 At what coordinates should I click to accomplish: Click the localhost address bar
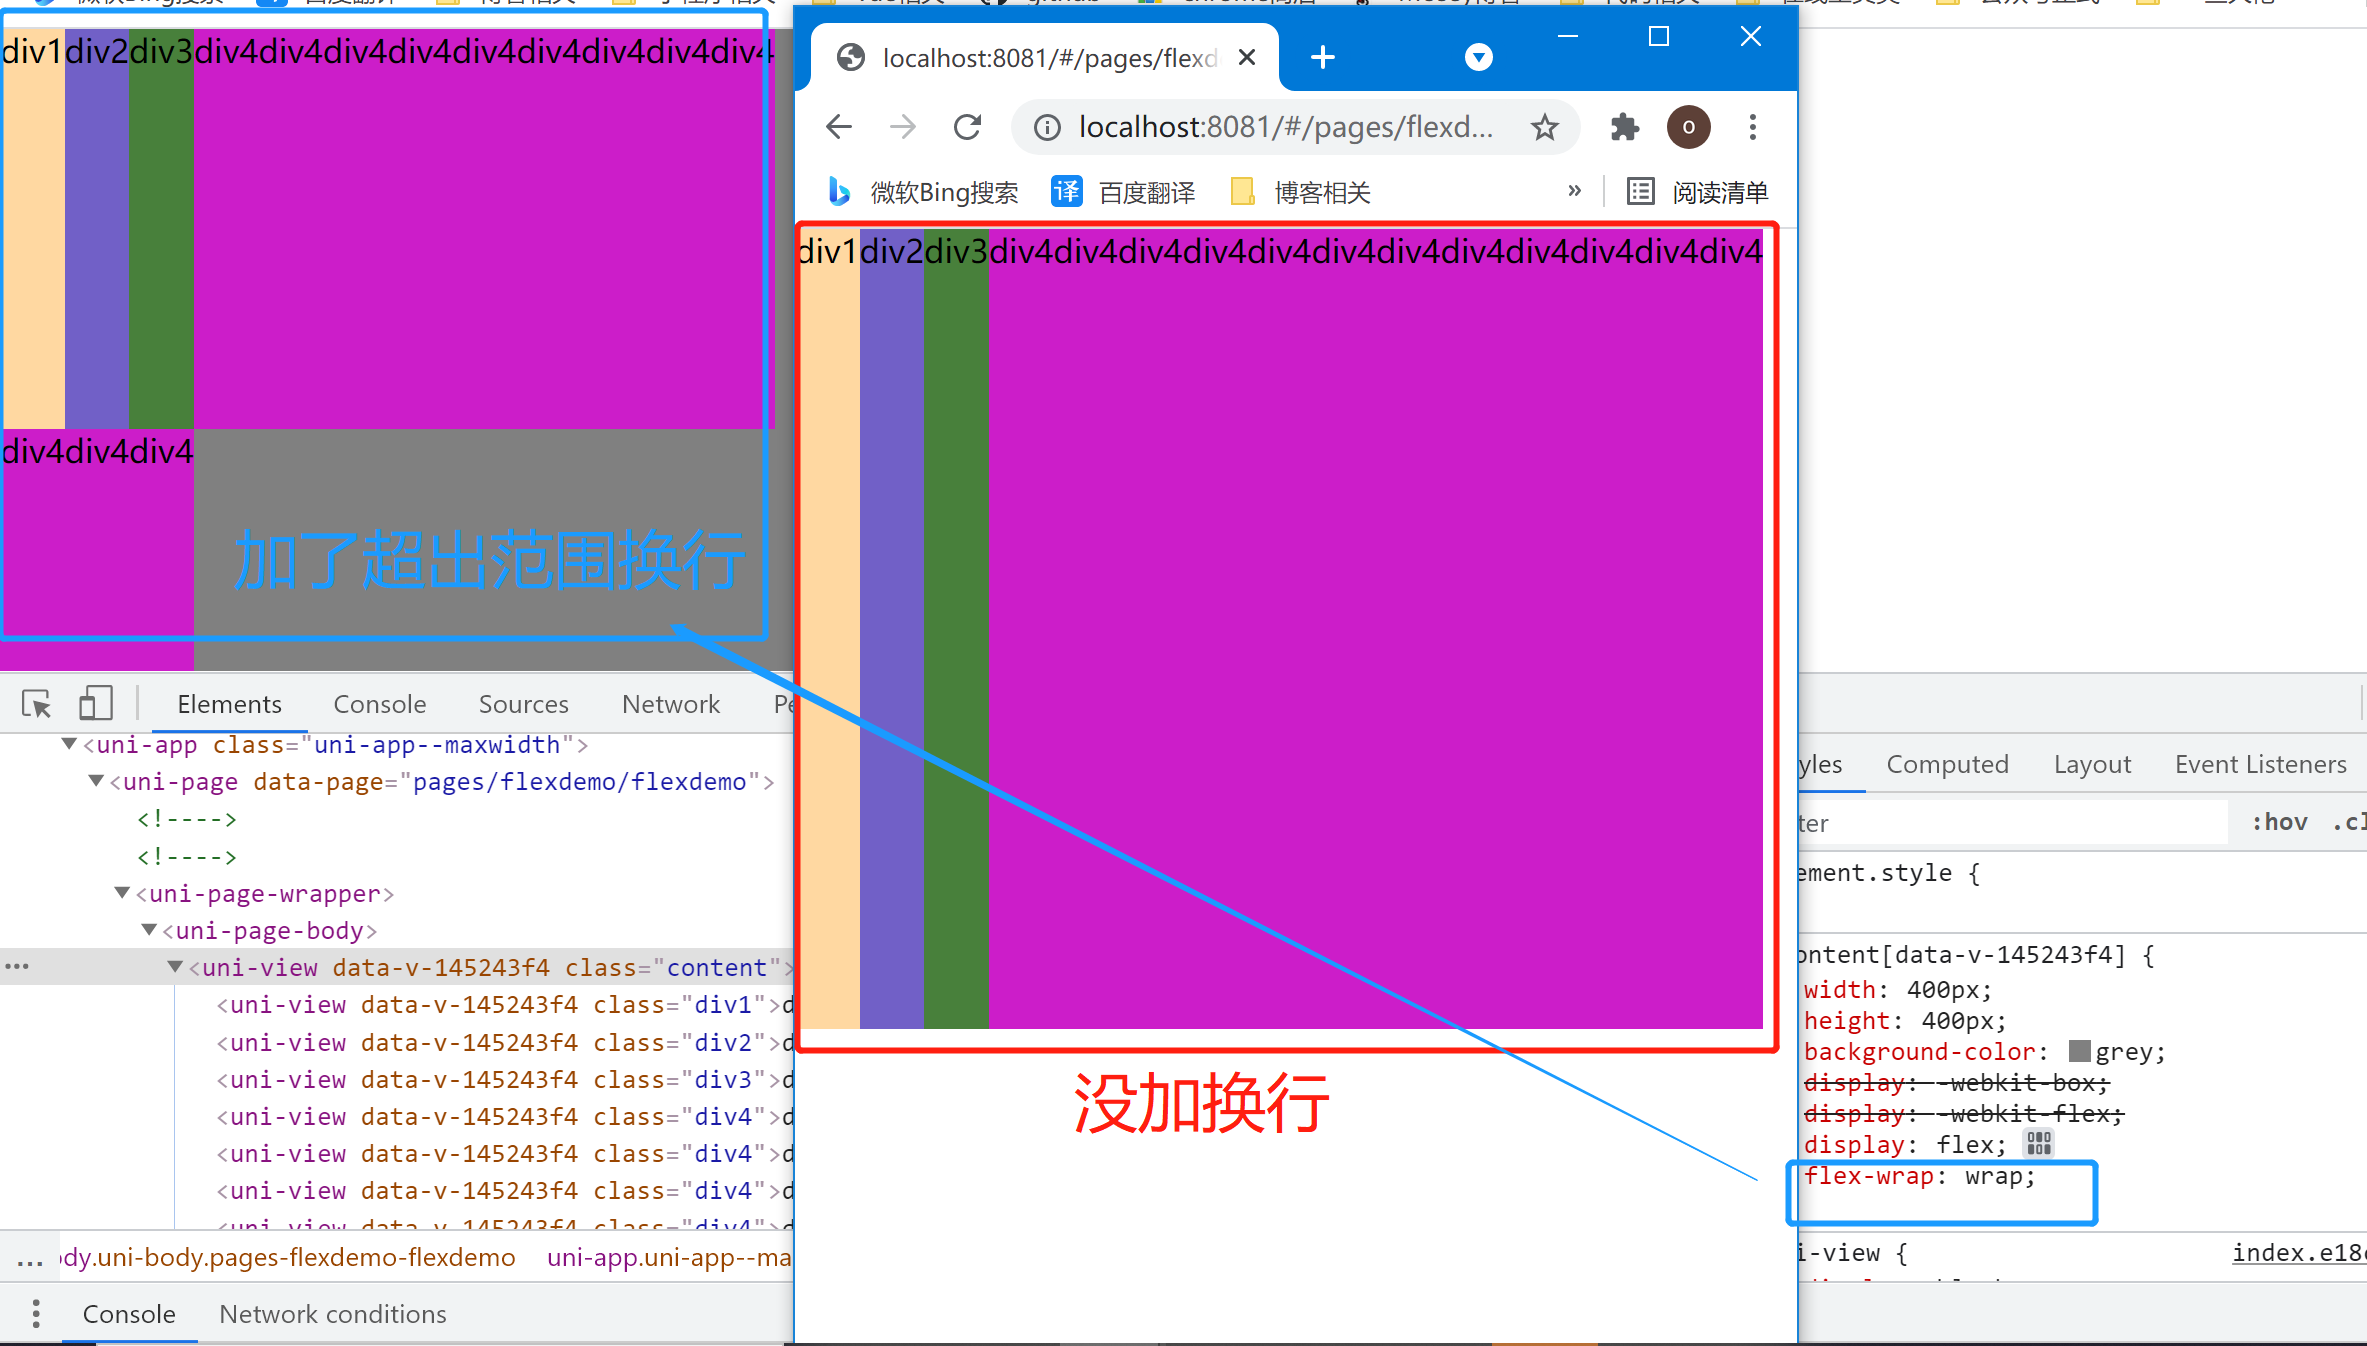tap(1285, 127)
